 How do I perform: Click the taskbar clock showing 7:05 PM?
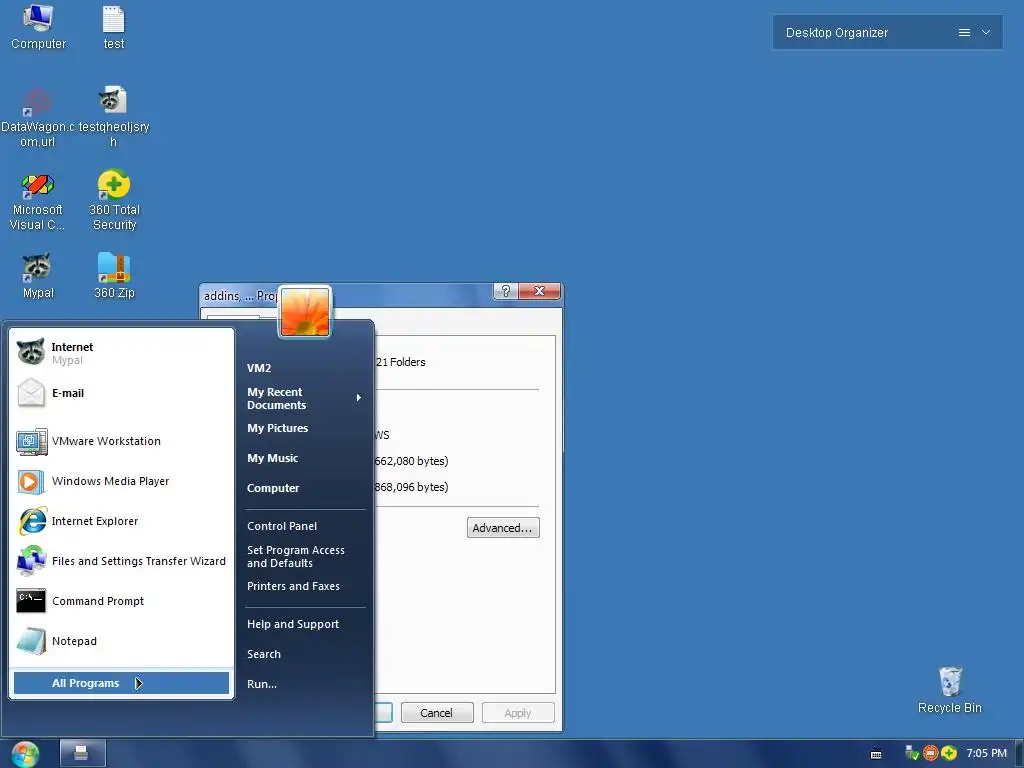(986, 753)
